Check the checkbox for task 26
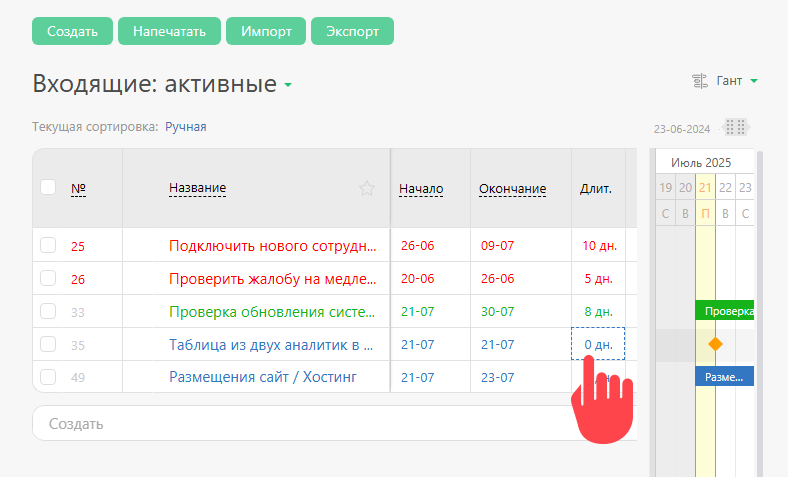Viewport: 788px width, 477px height. 48,278
